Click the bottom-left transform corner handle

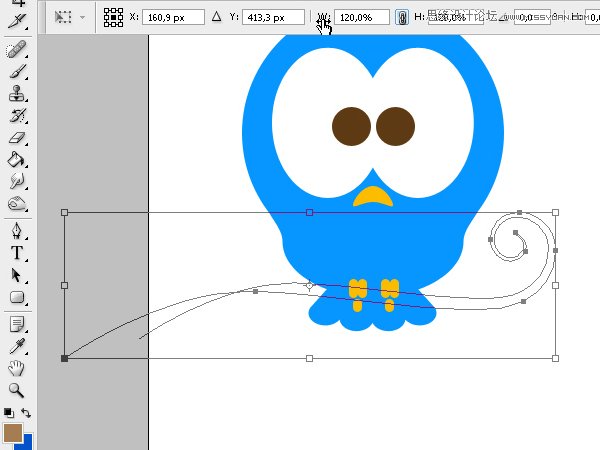(64, 359)
